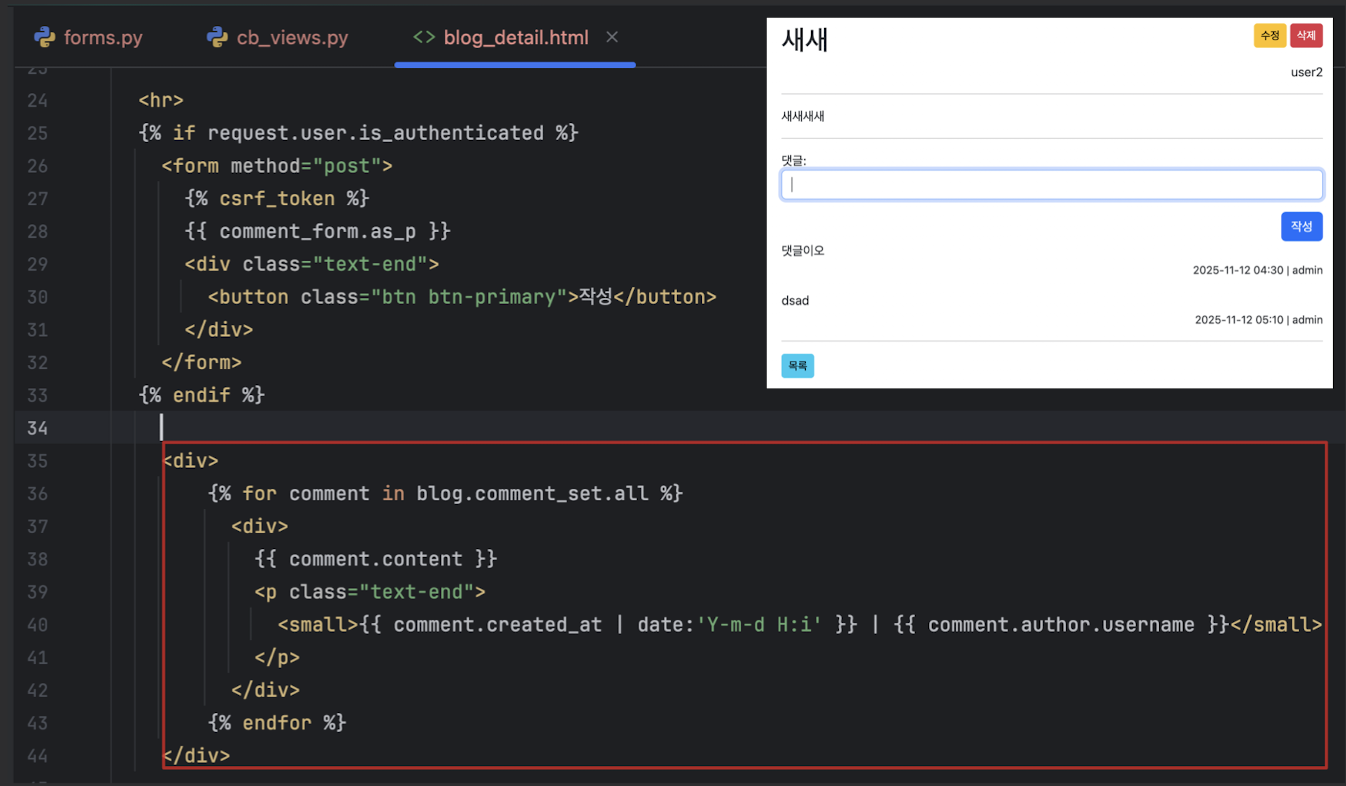Click the comment.author.username expression
The width and height of the screenshot is (1346, 786).
1061,625
